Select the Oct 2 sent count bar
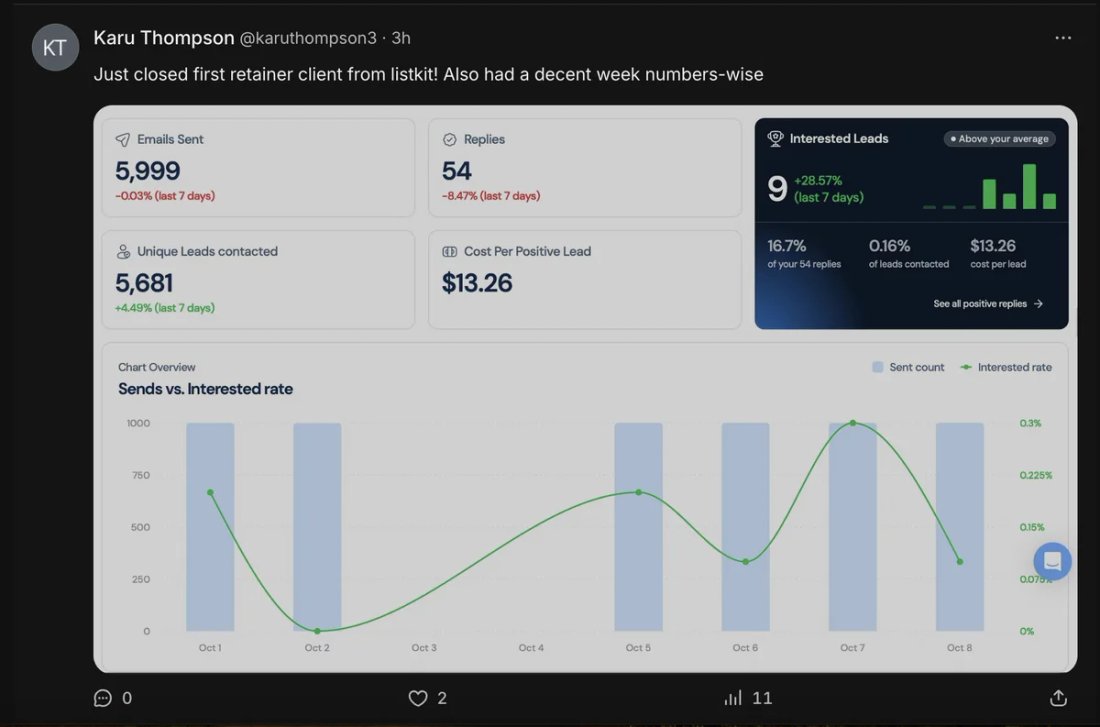 pyautogui.click(x=317, y=527)
